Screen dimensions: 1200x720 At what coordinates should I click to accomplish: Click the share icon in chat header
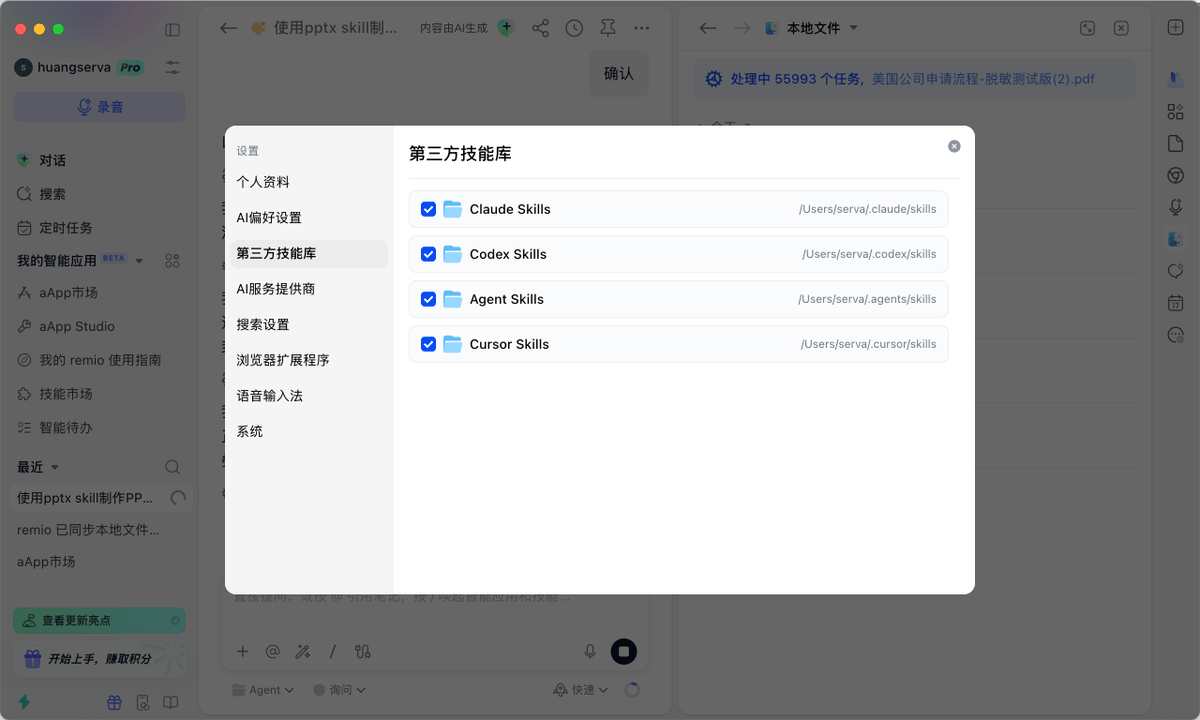[540, 28]
